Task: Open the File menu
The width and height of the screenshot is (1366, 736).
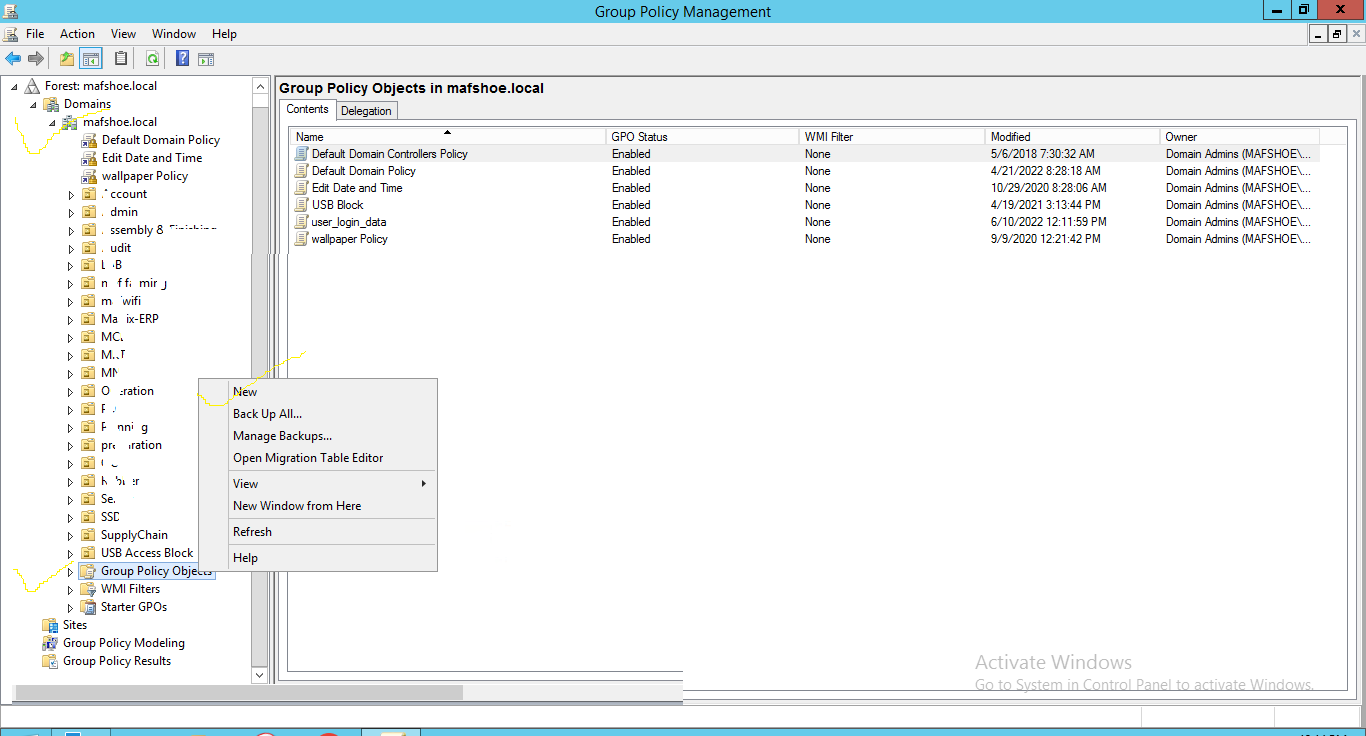Action: click(x=35, y=34)
